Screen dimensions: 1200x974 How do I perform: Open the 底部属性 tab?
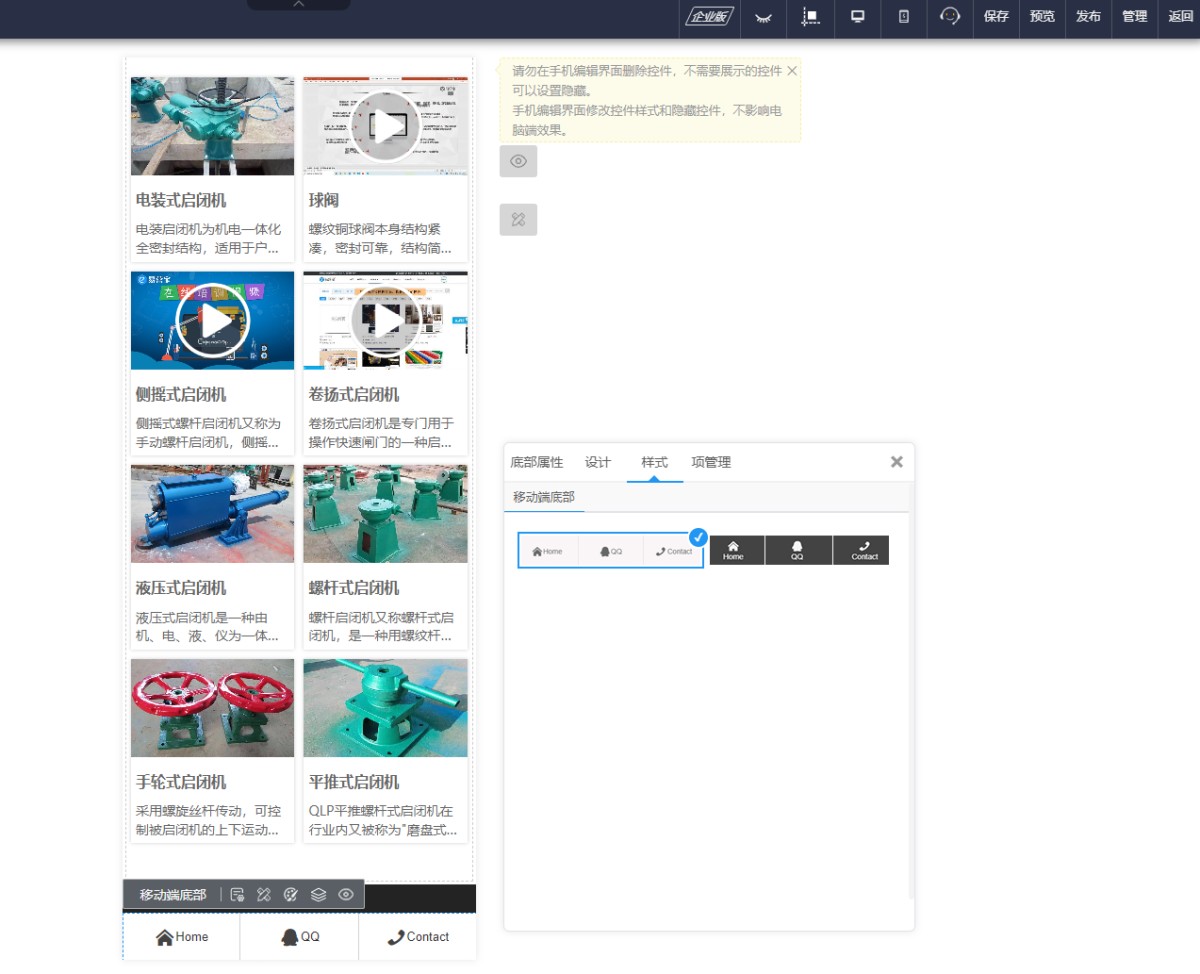click(537, 462)
